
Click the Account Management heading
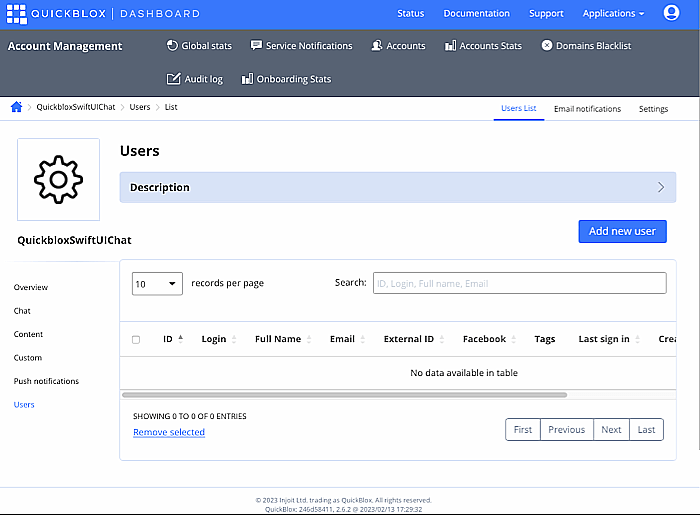click(x=65, y=46)
